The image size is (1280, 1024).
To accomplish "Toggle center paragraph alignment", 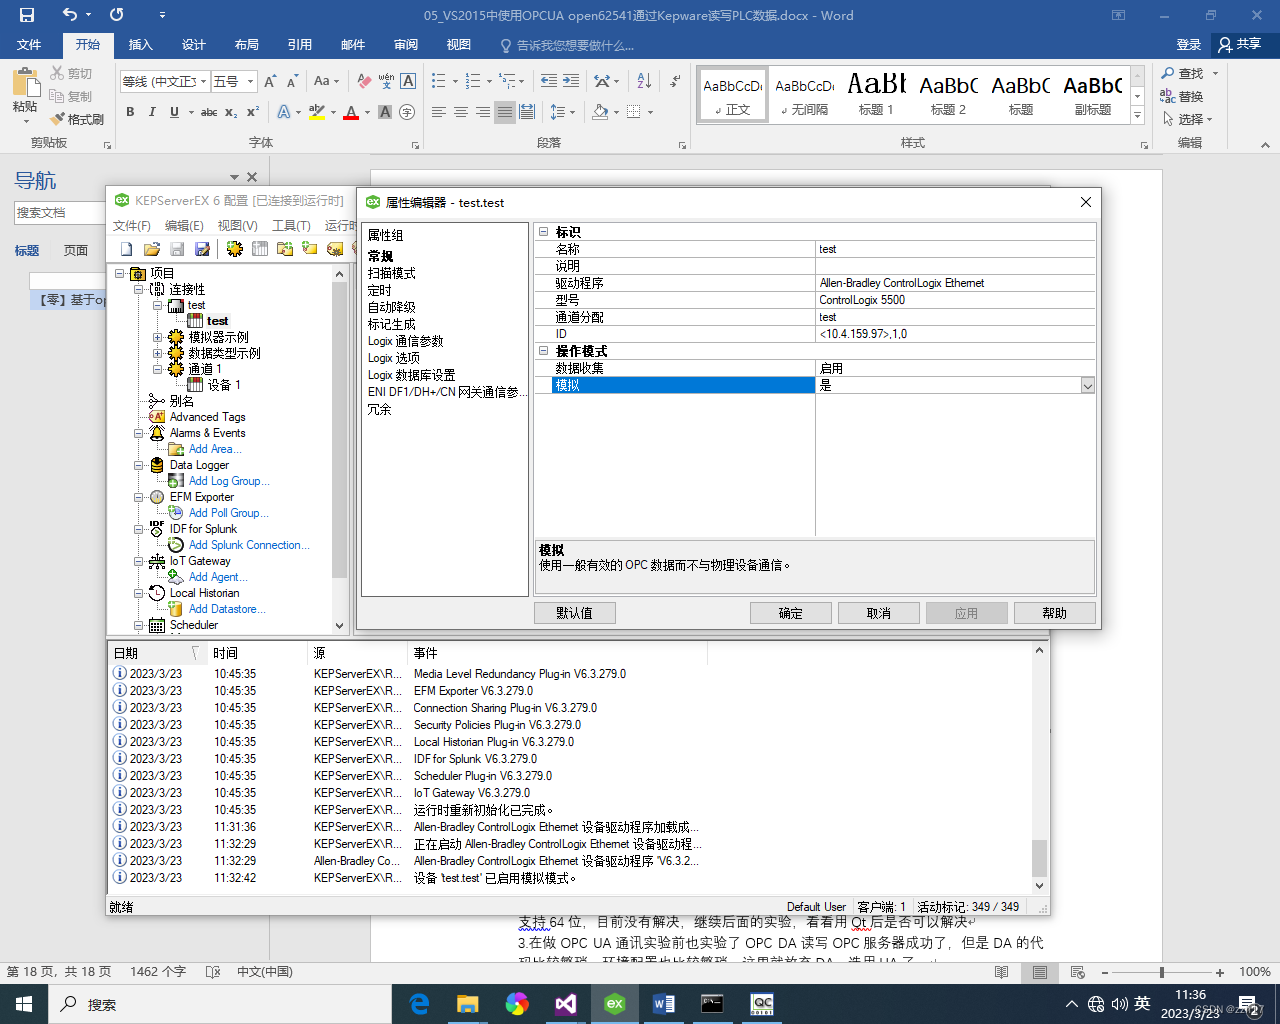I will coord(461,112).
